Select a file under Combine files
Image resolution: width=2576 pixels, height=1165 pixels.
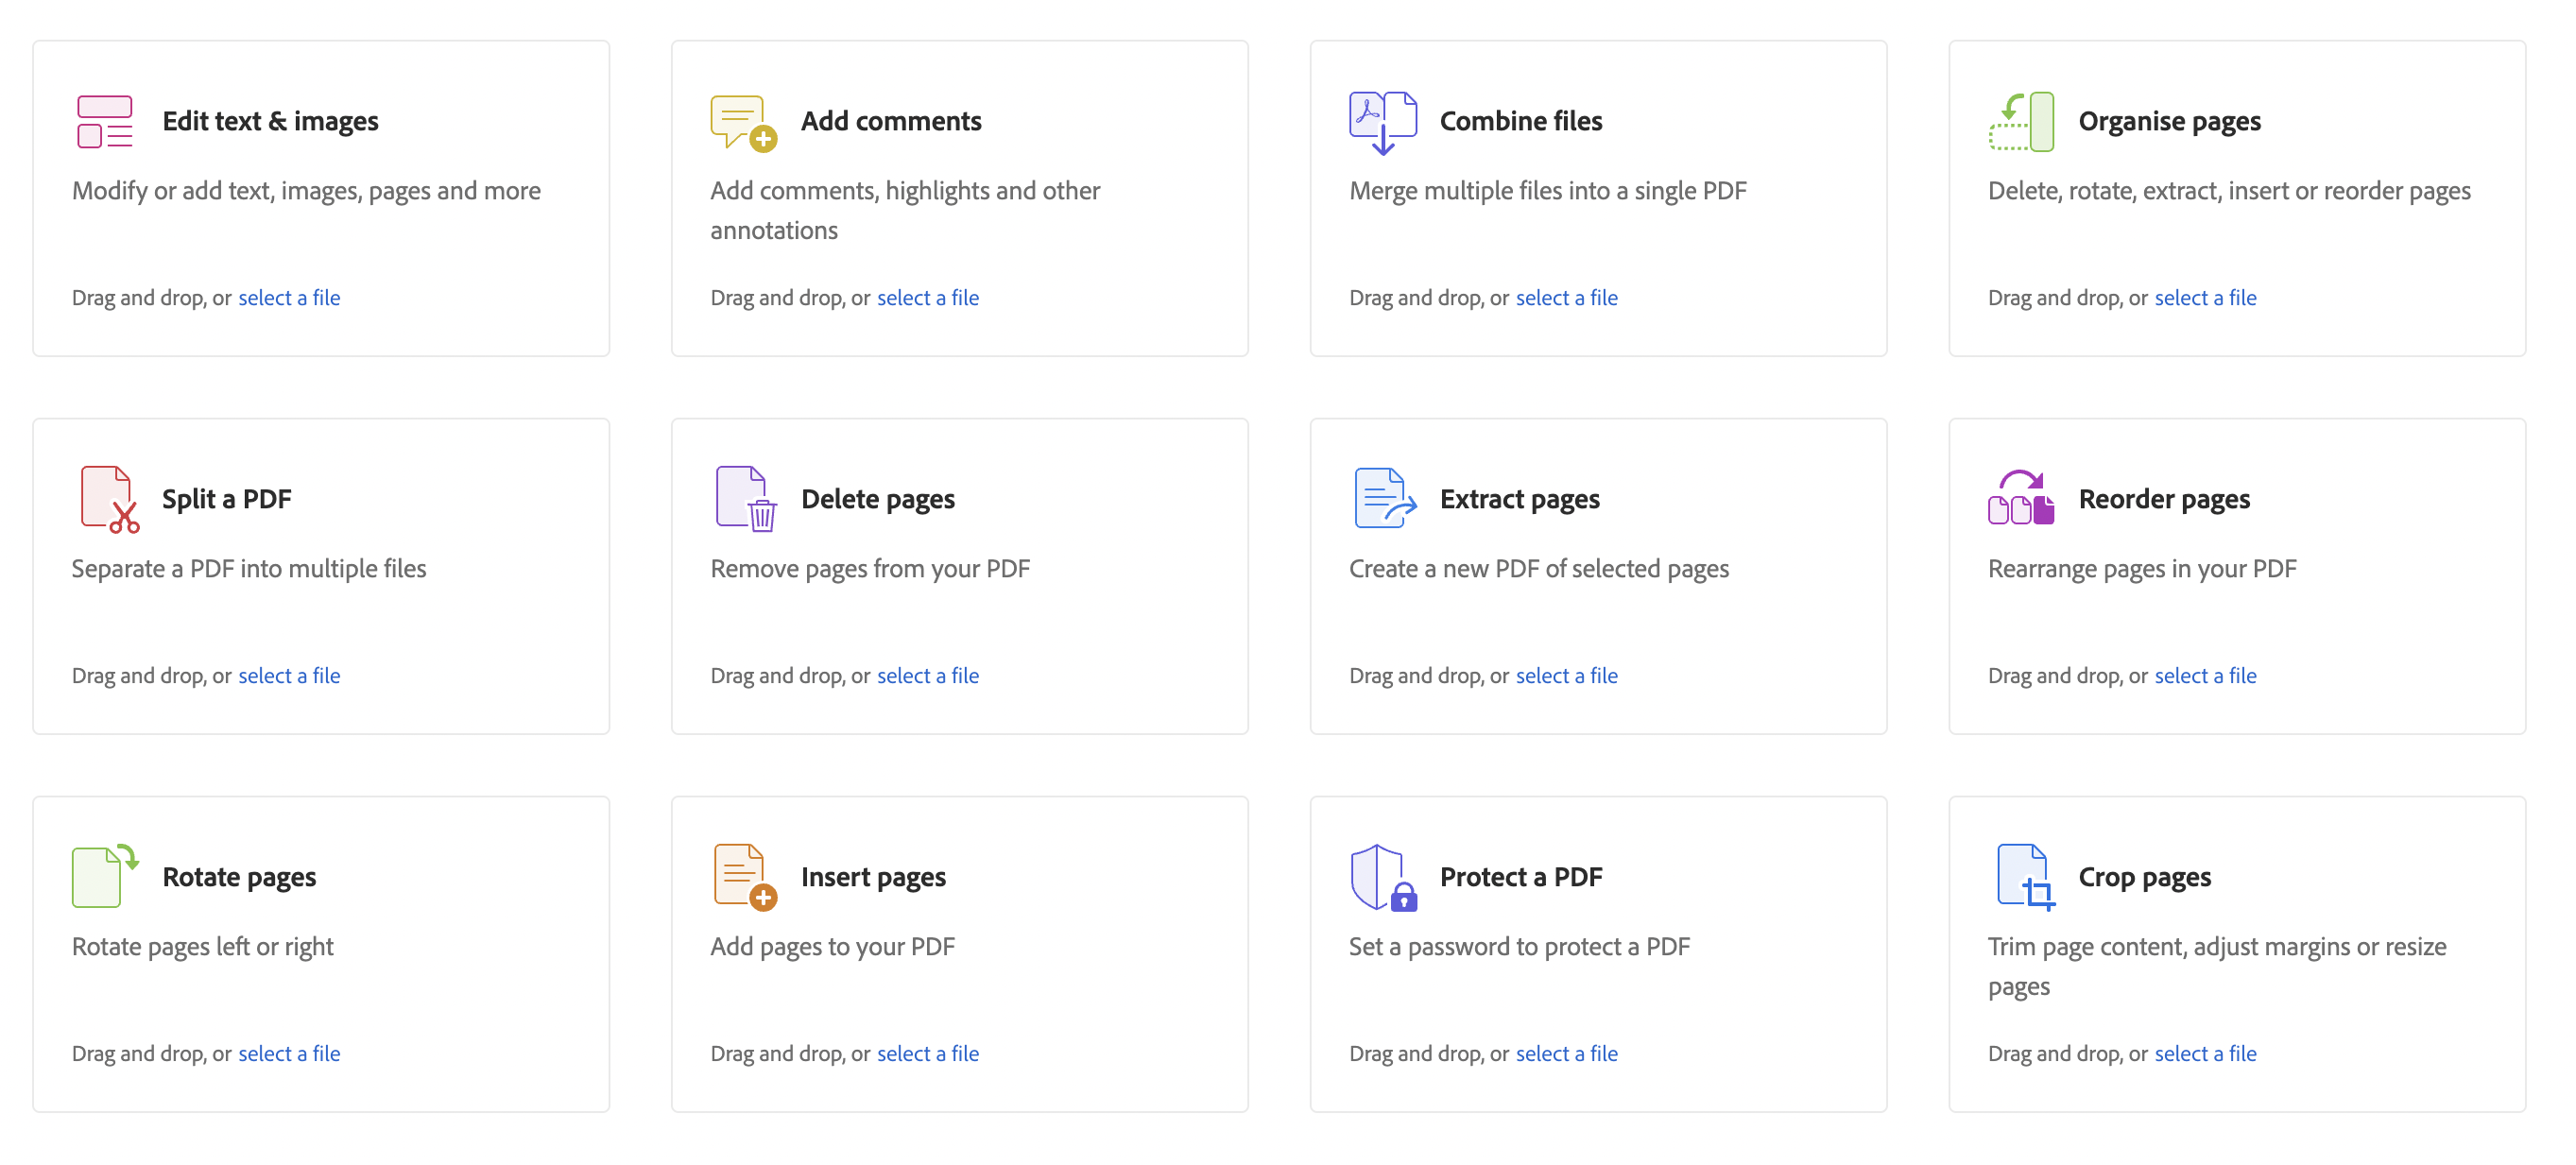[x=1566, y=297]
